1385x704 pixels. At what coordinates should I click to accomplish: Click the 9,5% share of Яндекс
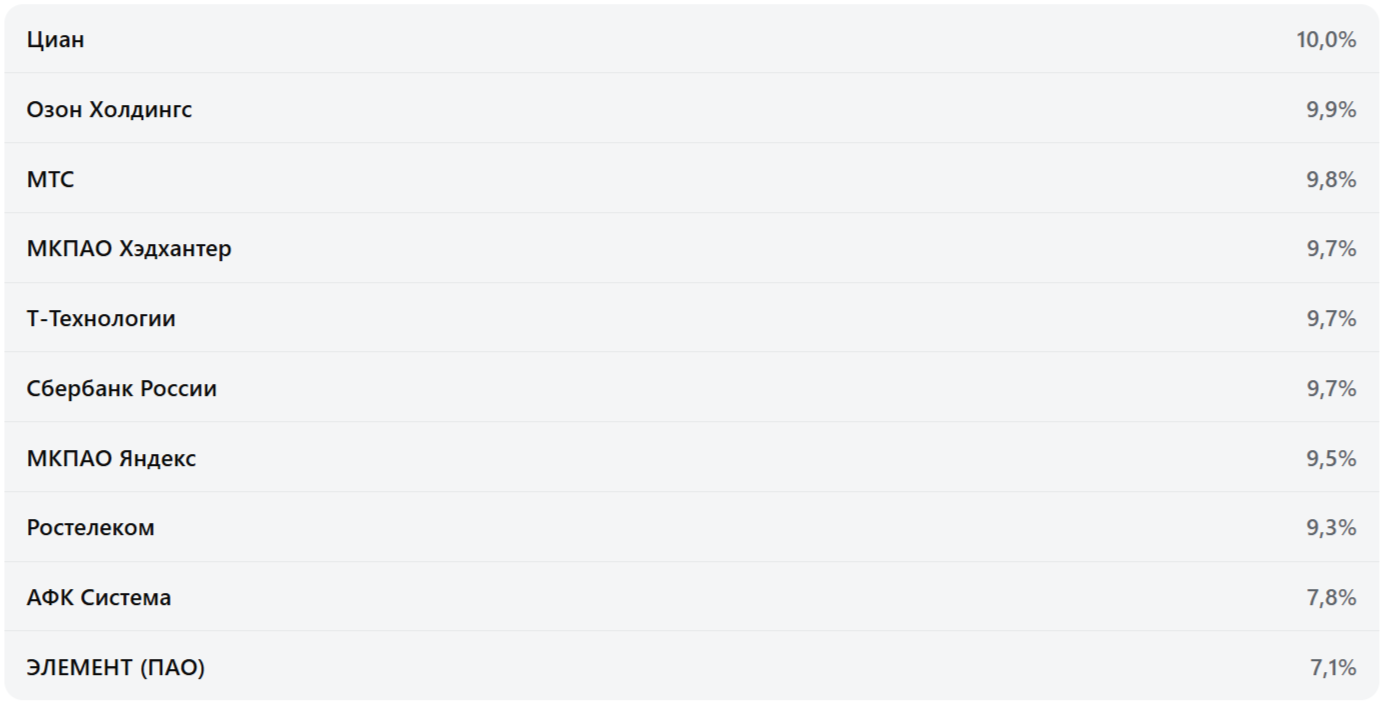click(x=1331, y=459)
